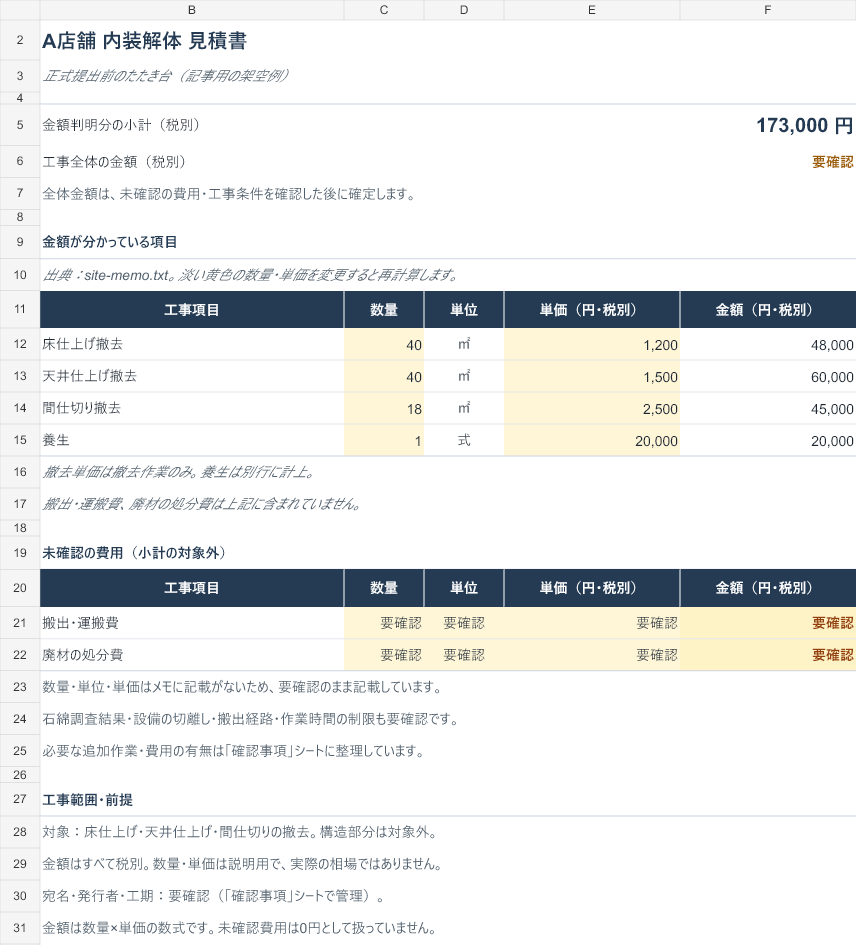Click the 廃材の処分費 item cell
The height and width of the screenshot is (945, 856).
tap(192, 655)
